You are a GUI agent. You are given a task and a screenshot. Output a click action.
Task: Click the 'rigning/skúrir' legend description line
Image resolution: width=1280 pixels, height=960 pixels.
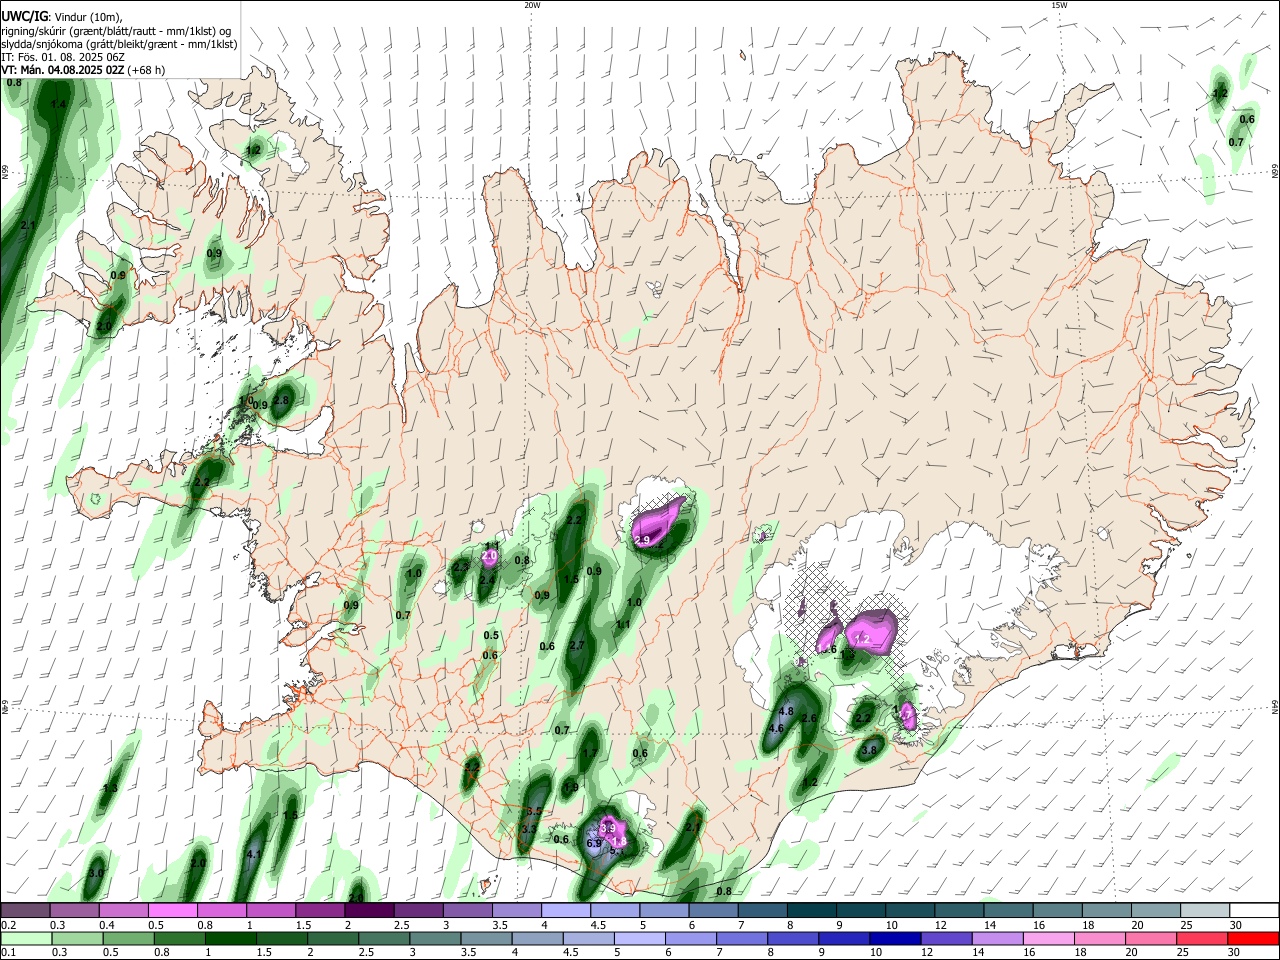115,31
